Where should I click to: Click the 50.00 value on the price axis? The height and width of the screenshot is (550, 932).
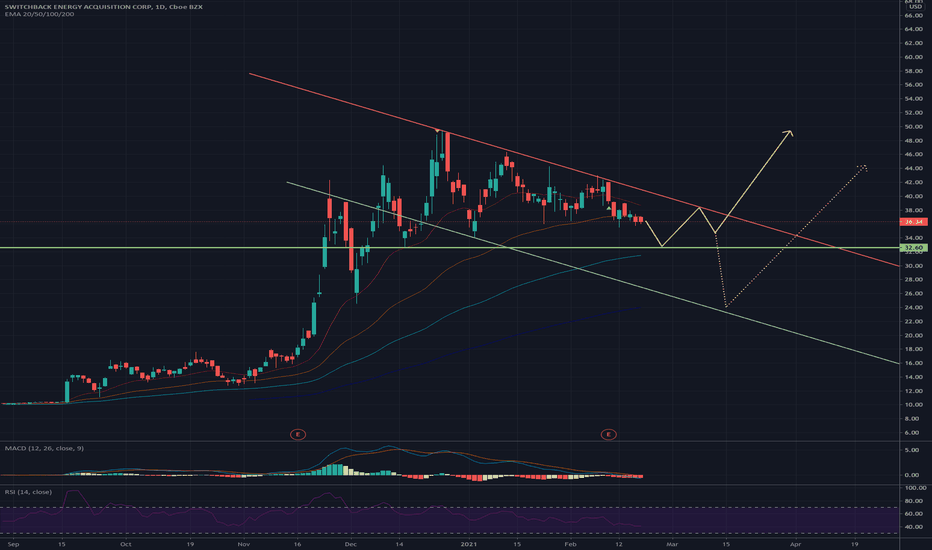[x=914, y=127]
